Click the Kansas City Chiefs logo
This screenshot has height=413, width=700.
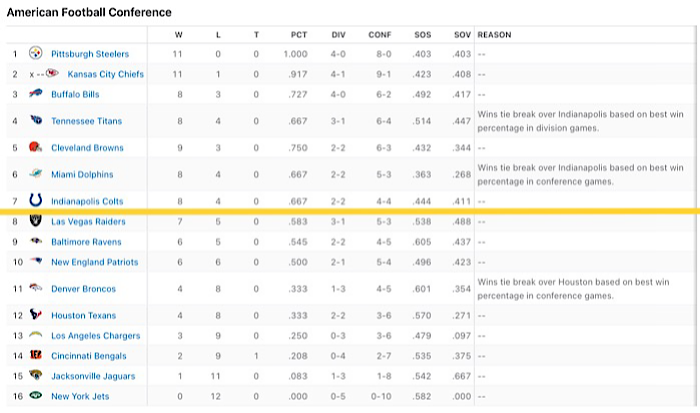(x=52, y=73)
